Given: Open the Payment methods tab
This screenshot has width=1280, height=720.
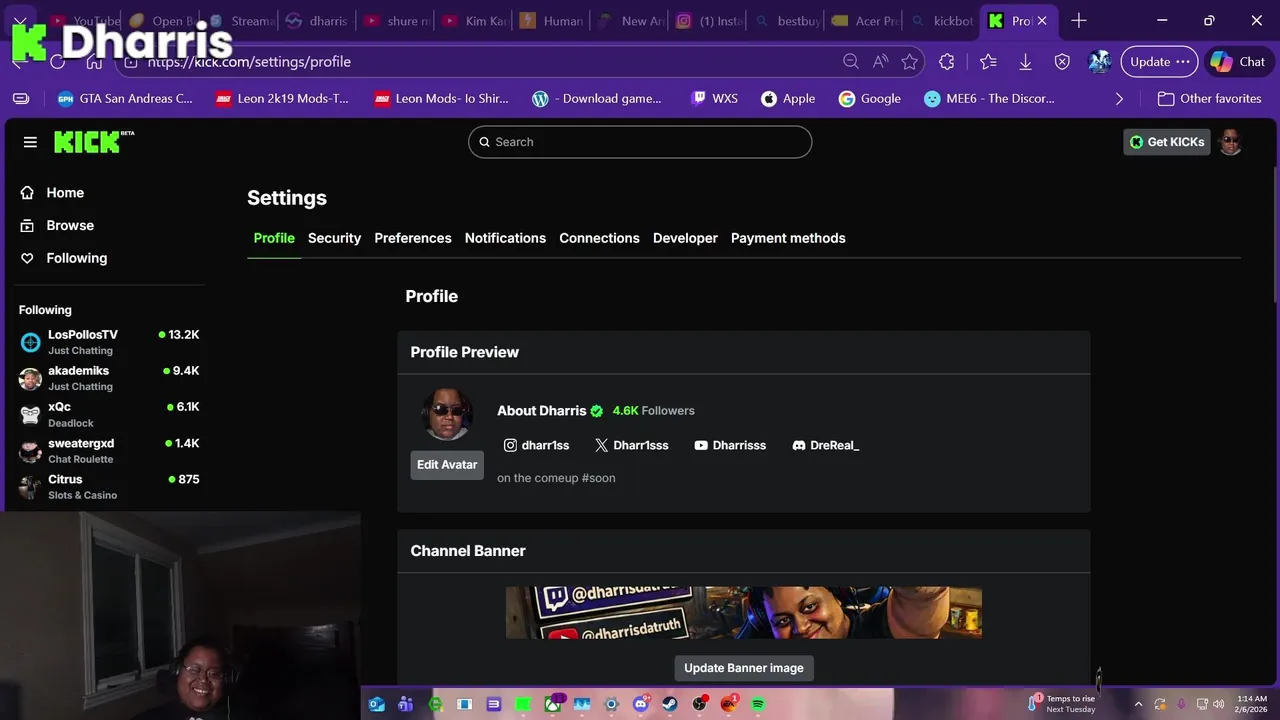Looking at the screenshot, I should [788, 238].
